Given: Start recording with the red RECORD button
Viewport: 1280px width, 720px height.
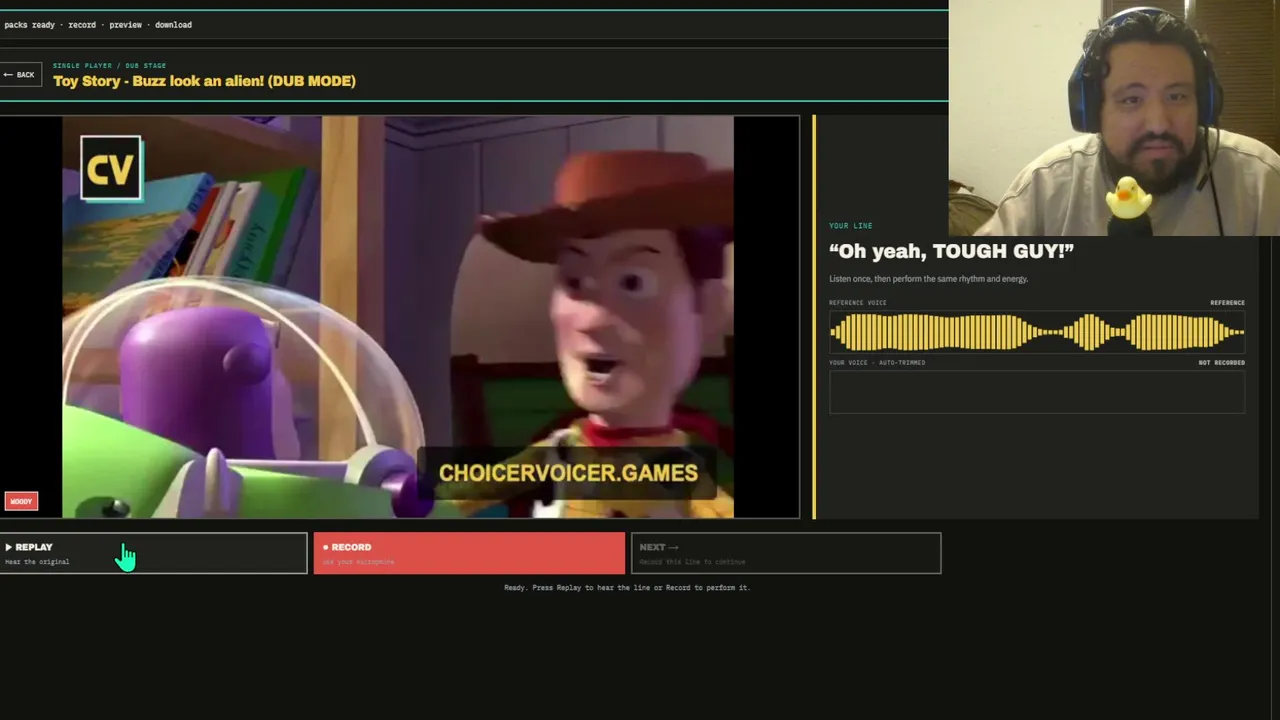Looking at the screenshot, I should point(469,553).
